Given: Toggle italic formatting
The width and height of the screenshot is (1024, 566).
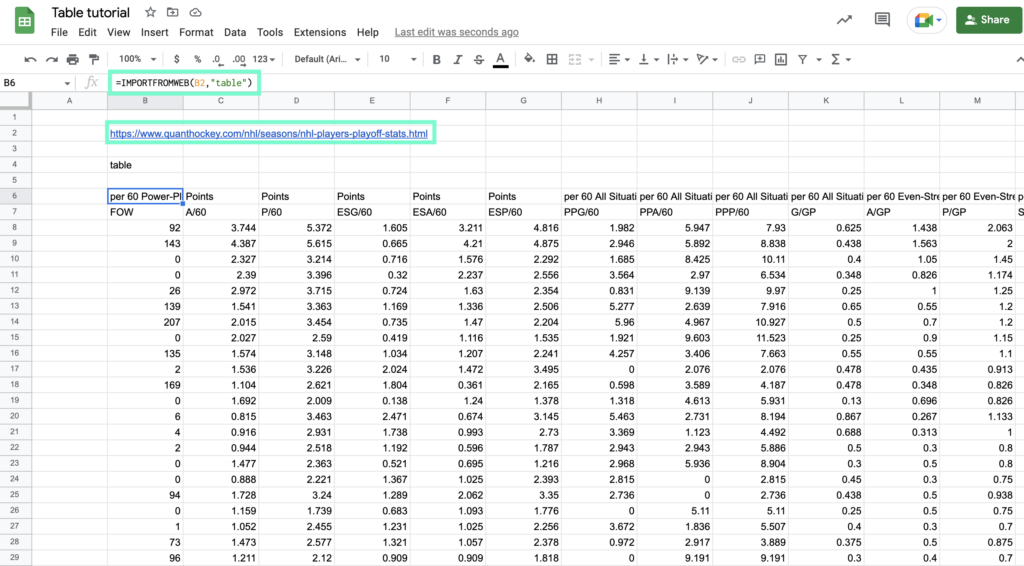Looking at the screenshot, I should pos(457,59).
